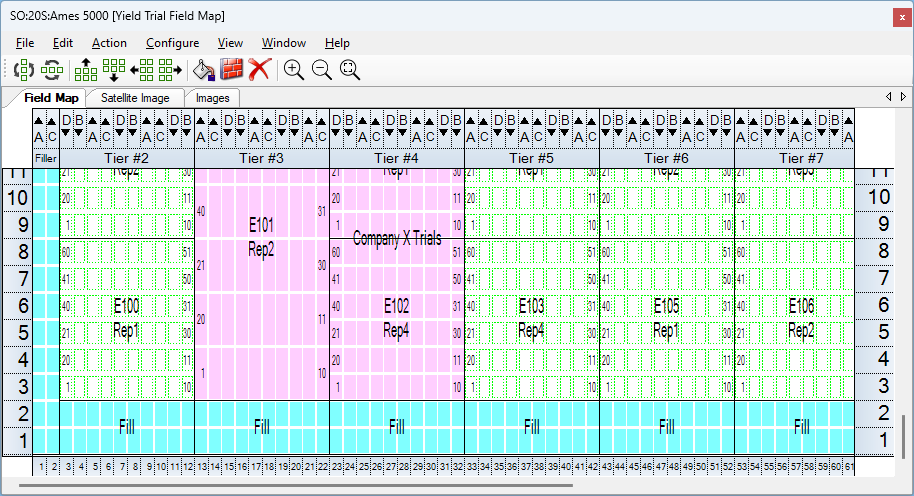Click the zoom-to-fit magnifier icon
Screen dimensions: 914x496
[x=350, y=70]
